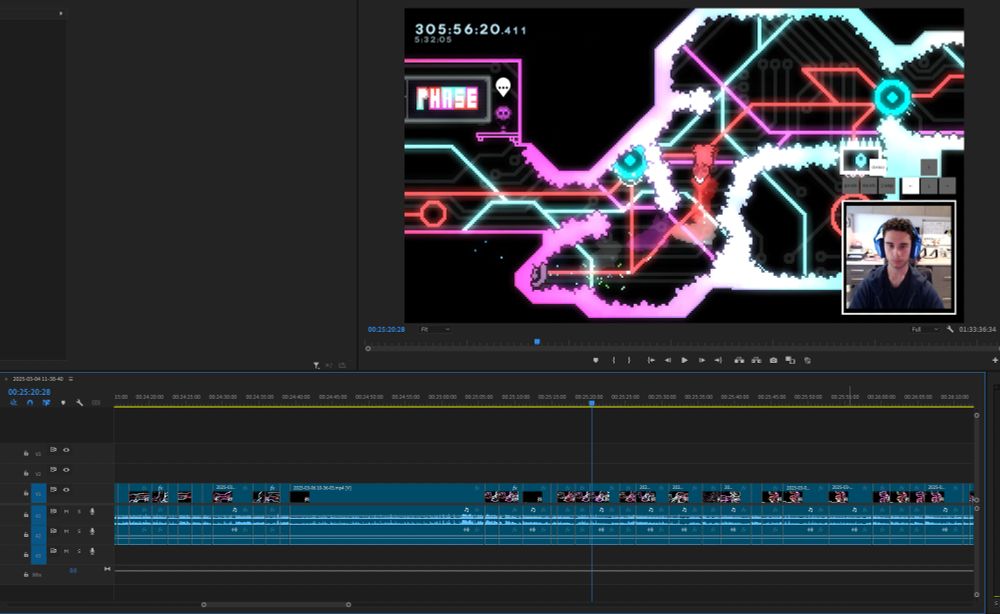Lock track V3 with padlock
This screenshot has width=1000, height=614.
click(26, 453)
